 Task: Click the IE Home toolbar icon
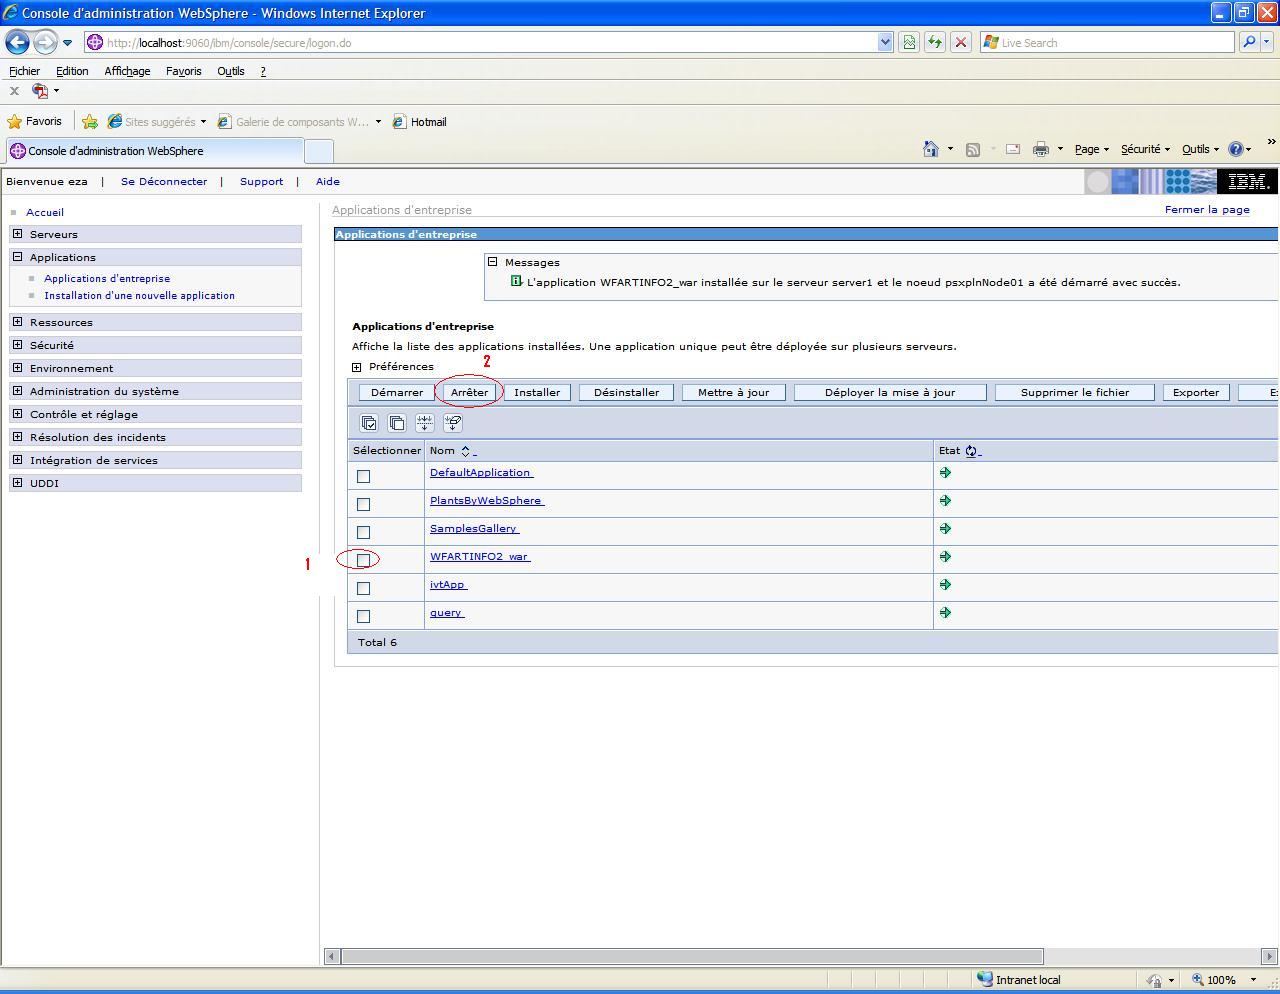point(930,149)
